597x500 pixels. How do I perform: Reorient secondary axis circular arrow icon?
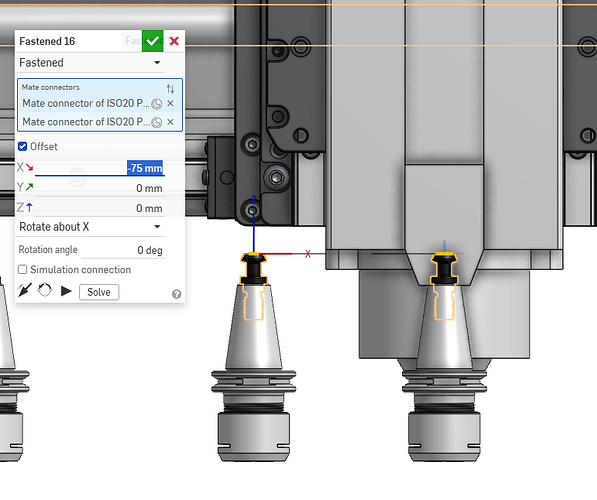[x=45, y=290]
